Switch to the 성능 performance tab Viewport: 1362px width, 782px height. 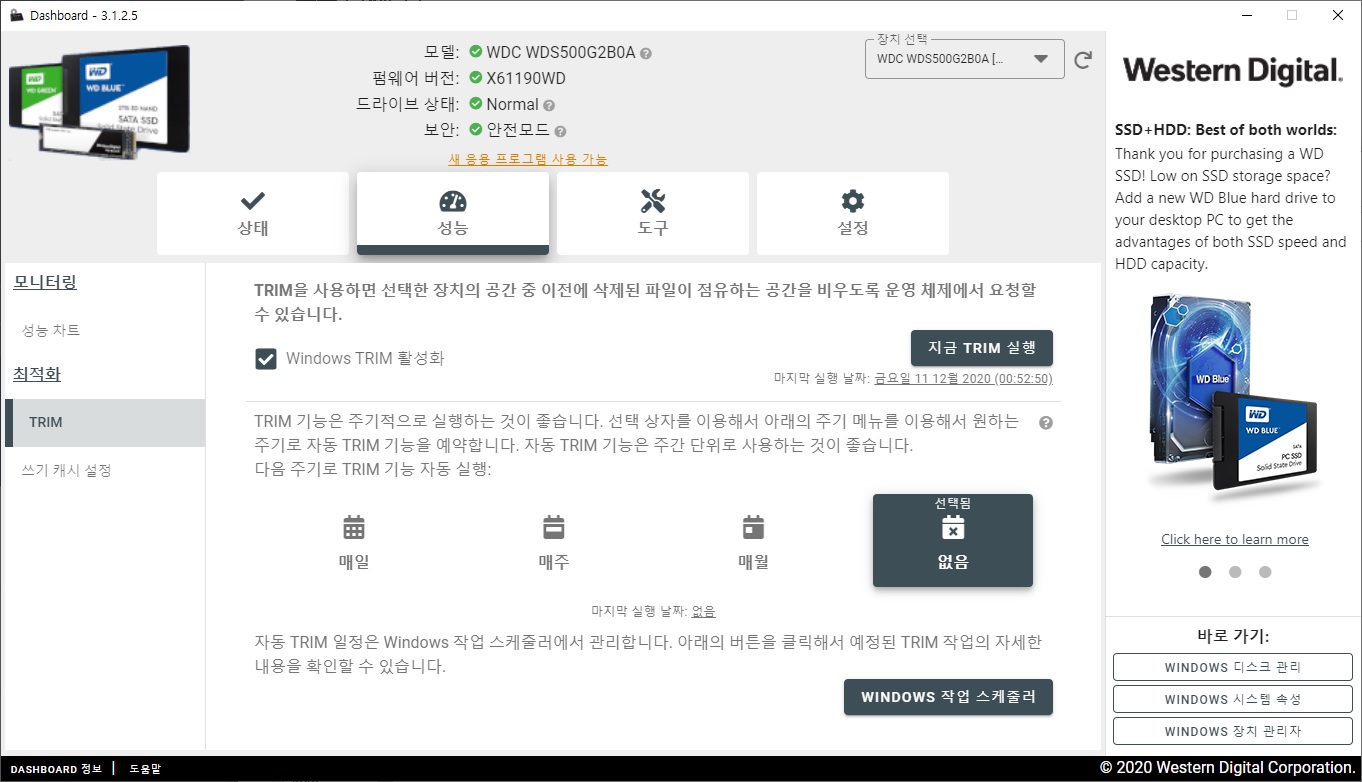[x=453, y=213]
